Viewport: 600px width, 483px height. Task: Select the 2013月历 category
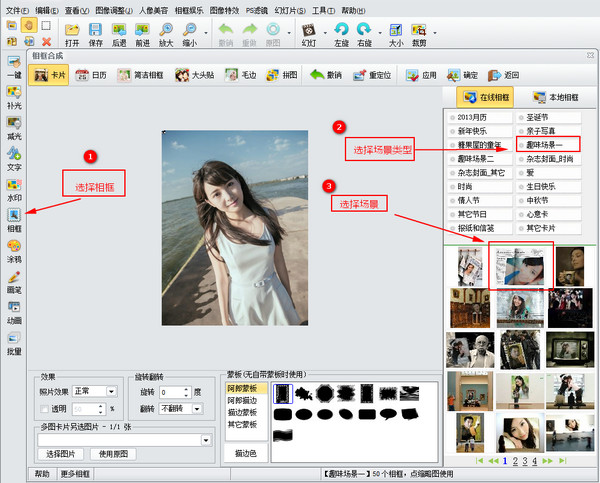click(480, 117)
